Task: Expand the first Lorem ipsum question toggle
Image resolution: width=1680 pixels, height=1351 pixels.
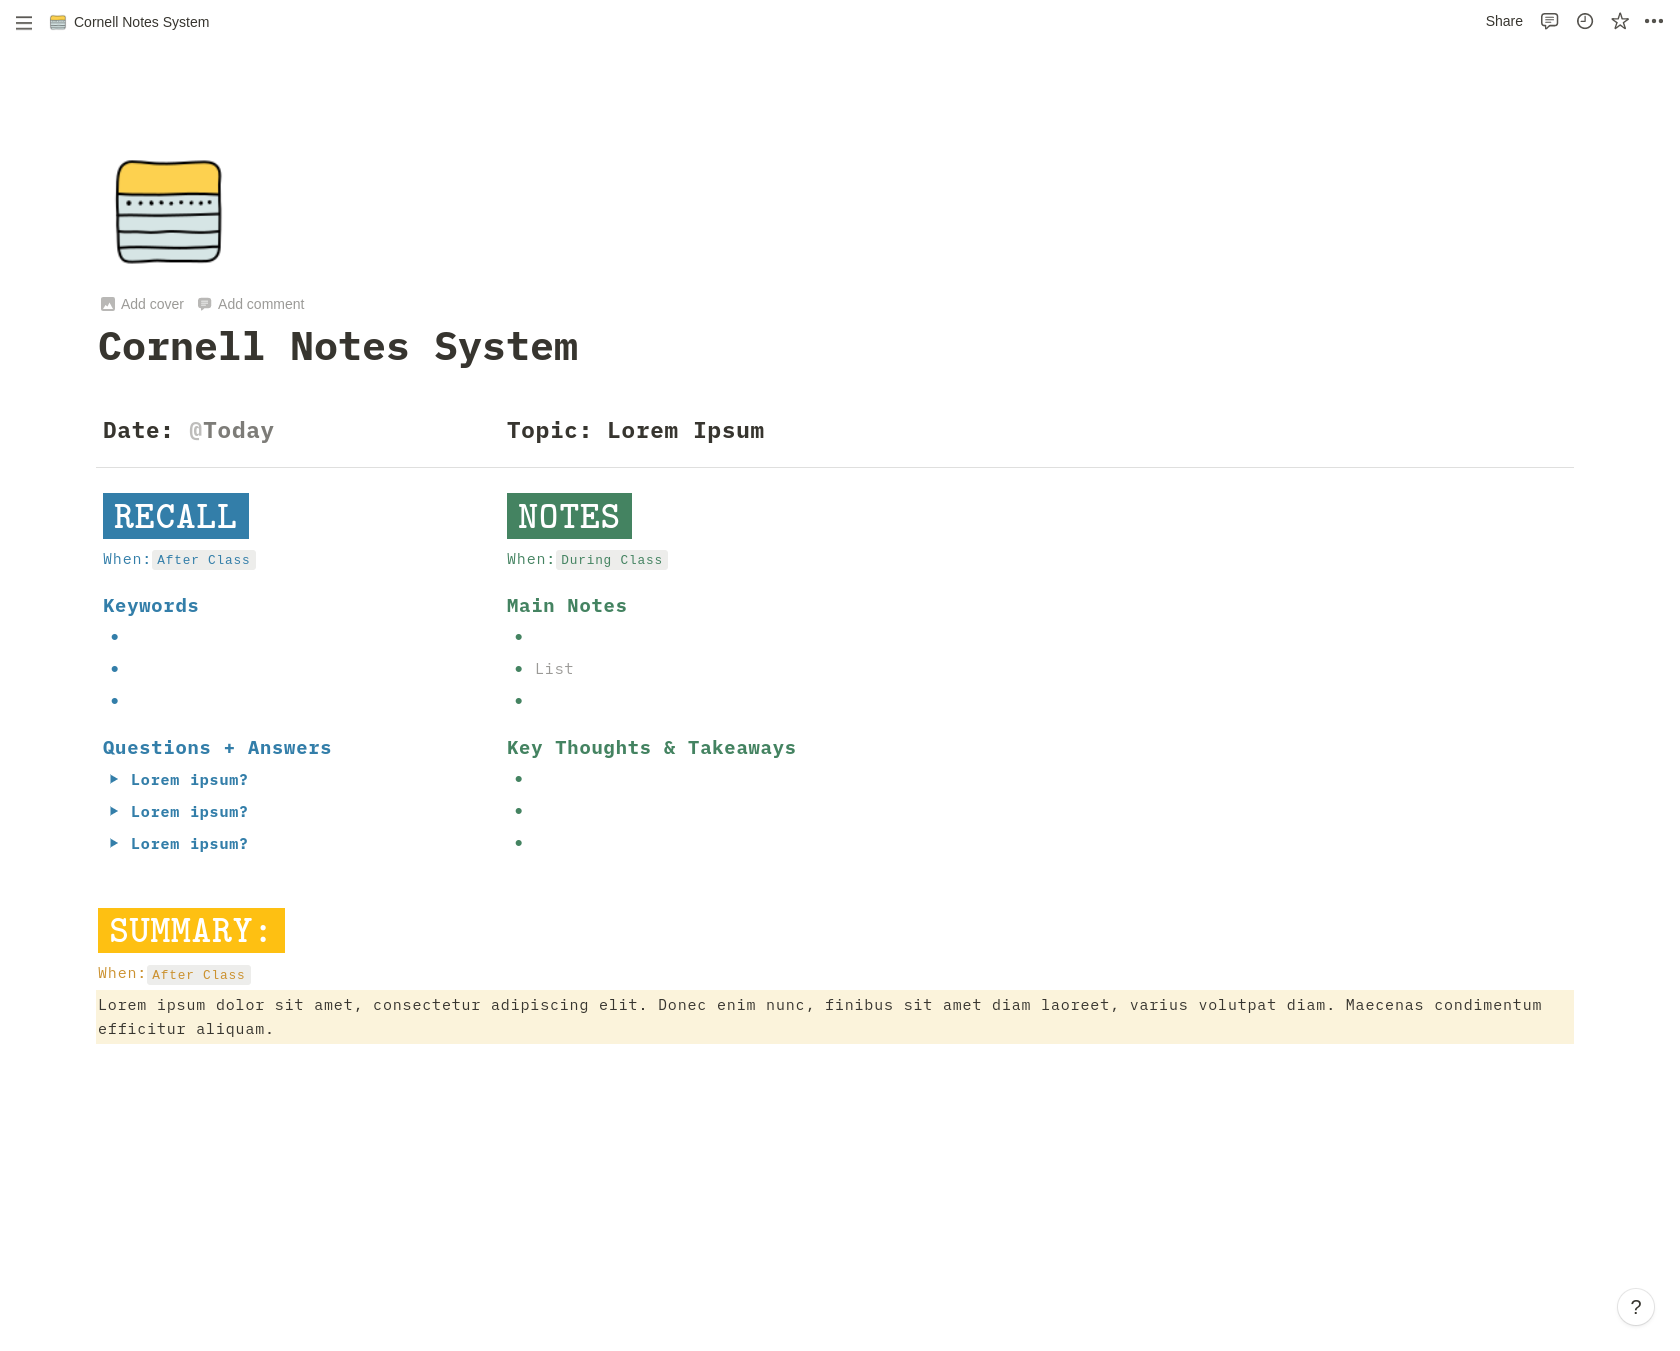Action: tap(115, 780)
